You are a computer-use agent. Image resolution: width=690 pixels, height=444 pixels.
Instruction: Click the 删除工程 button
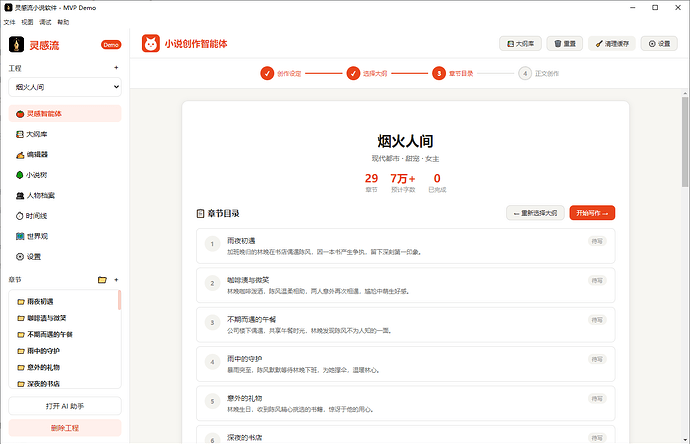point(65,428)
